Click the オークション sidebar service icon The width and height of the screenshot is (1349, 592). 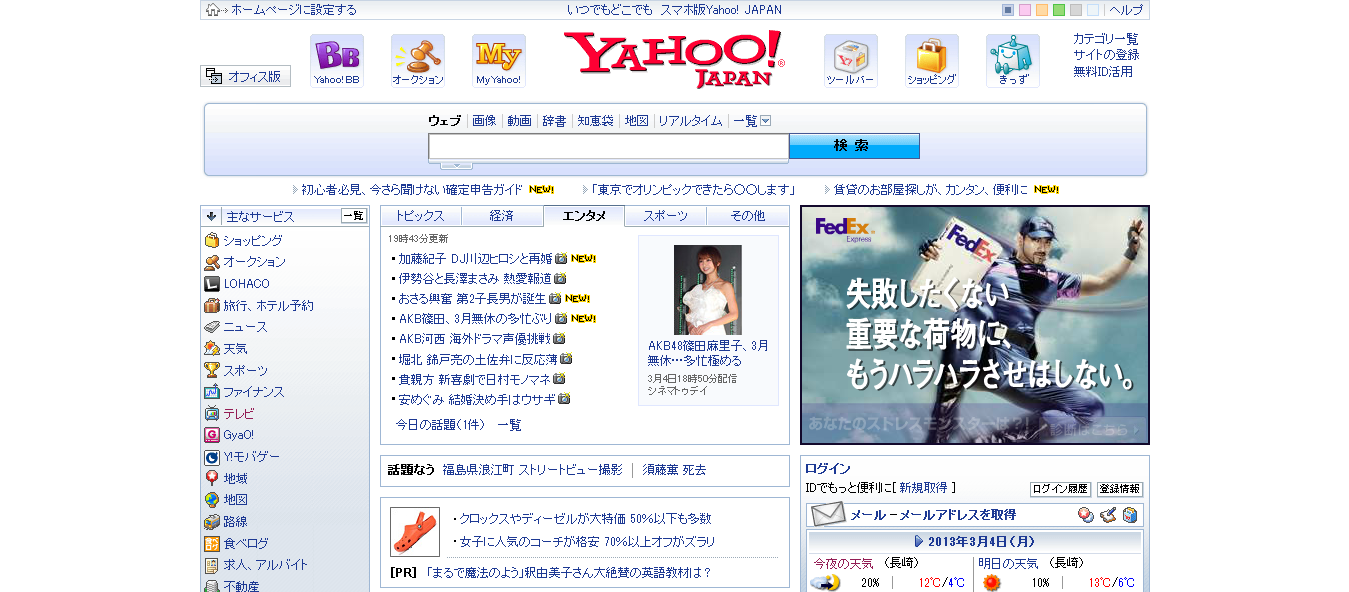coord(212,262)
